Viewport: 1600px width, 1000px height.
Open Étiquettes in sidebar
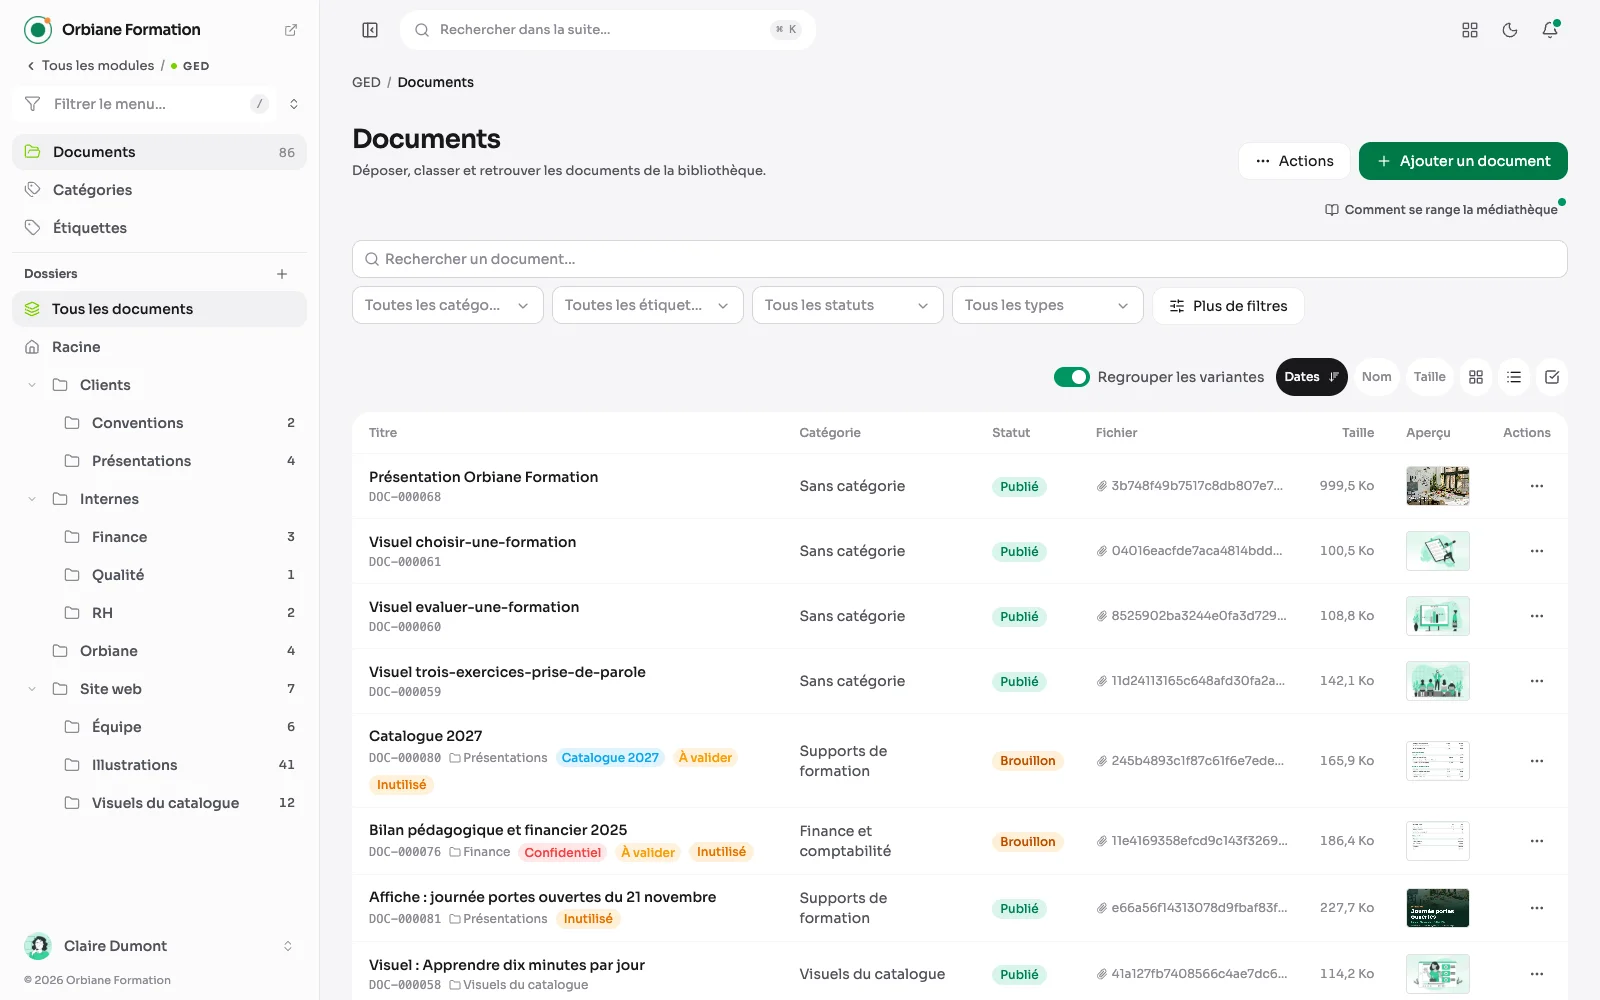(160, 228)
